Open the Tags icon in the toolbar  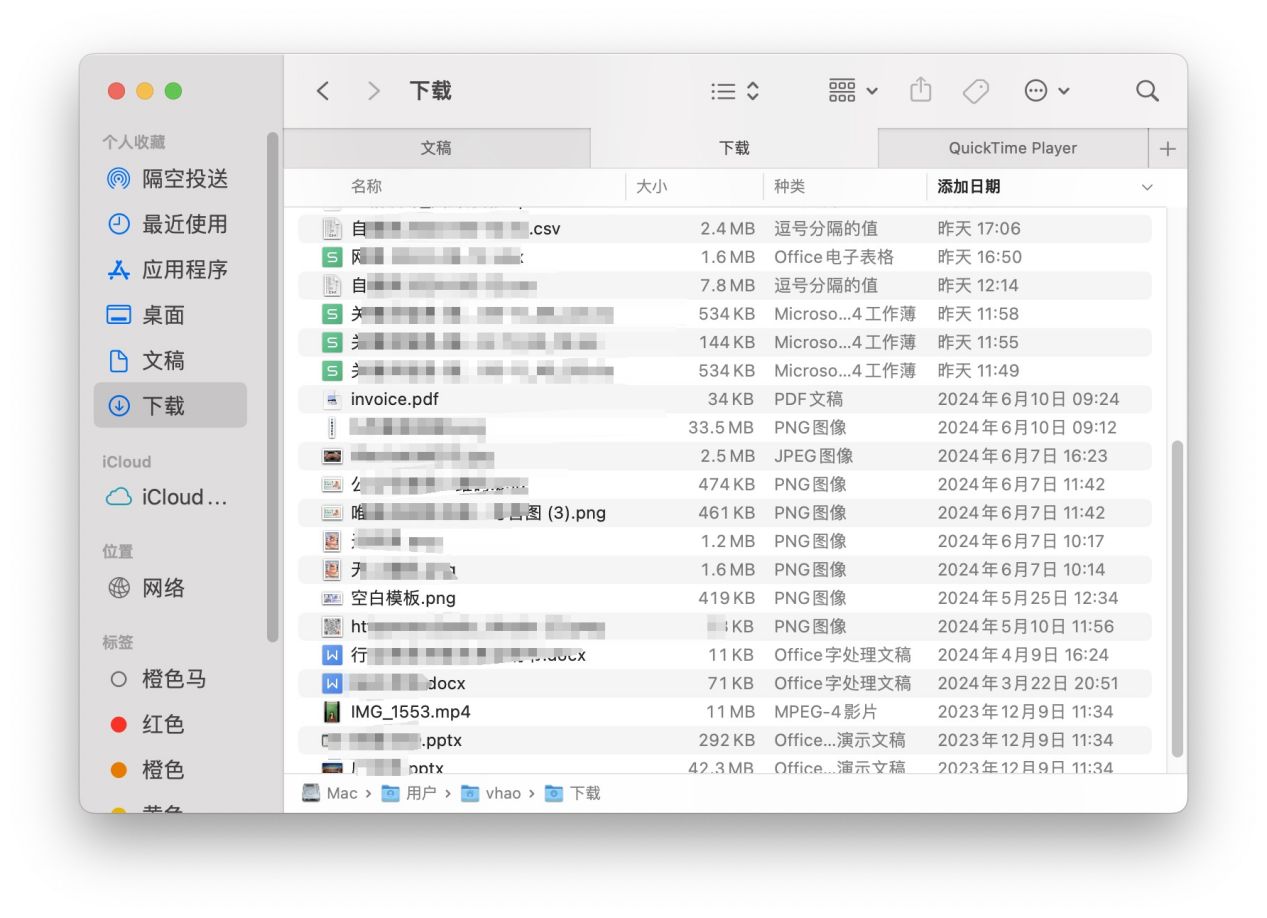coord(976,91)
